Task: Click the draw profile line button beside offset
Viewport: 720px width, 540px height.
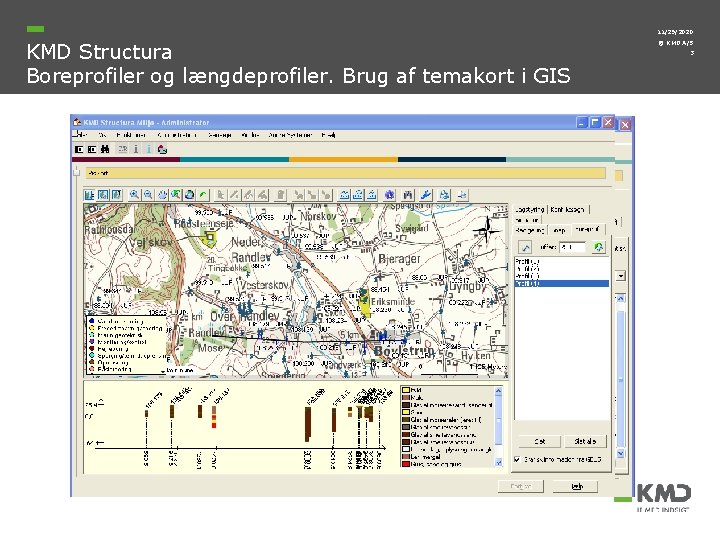Action: 525,247
